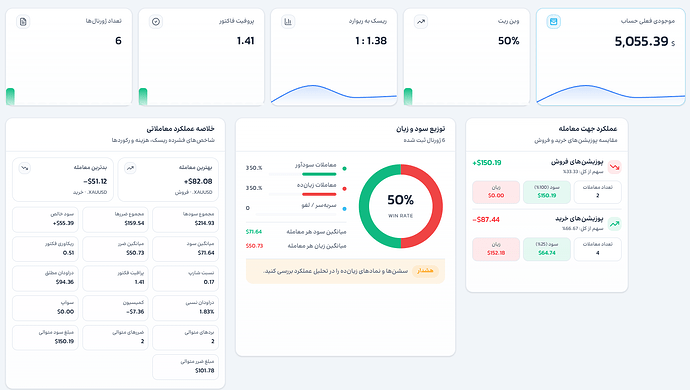Viewport: 690px width, 390px height.
Task: Click the average profit per trade value $71.64 under the legend
Action: pyautogui.click(x=254, y=232)
